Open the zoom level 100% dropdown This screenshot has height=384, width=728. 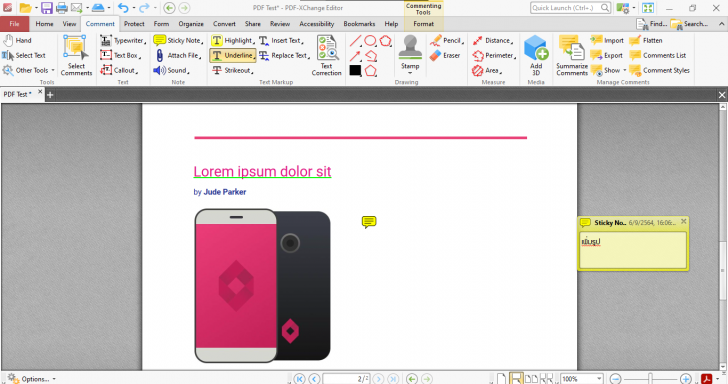point(599,378)
